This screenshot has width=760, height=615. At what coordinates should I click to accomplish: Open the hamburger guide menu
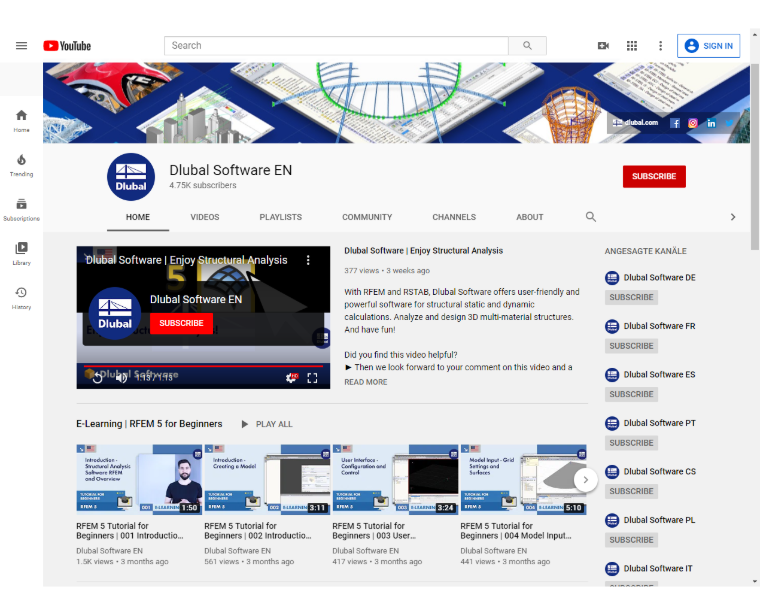(x=21, y=46)
